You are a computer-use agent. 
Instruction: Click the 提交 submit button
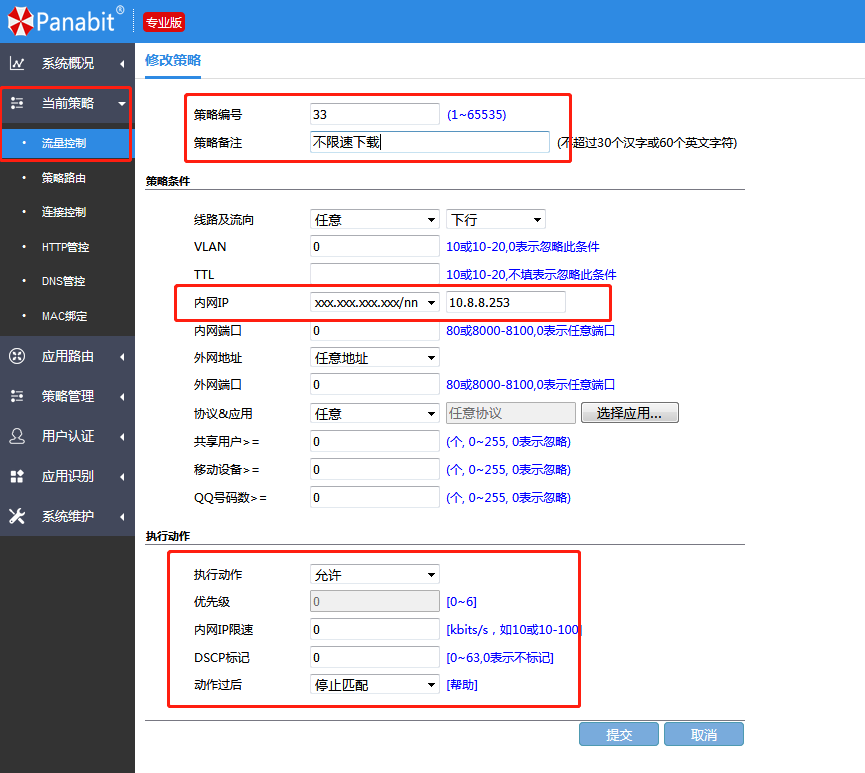pyautogui.click(x=619, y=734)
